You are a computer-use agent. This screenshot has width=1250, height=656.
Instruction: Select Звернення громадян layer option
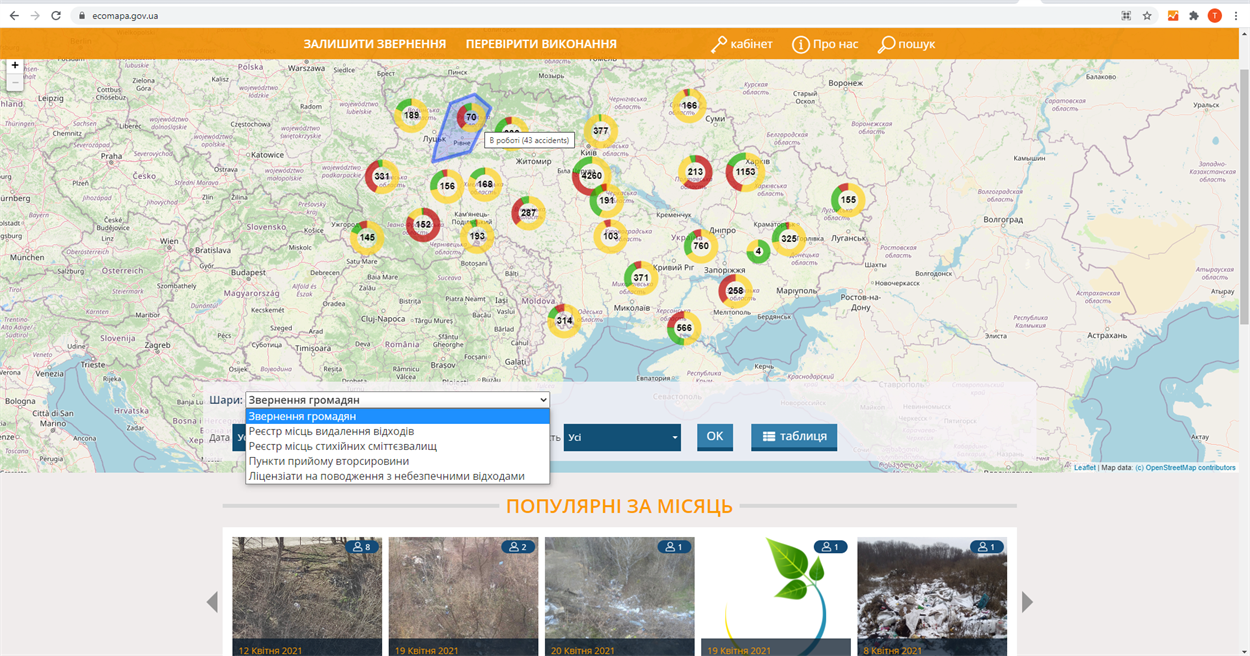[398, 417]
